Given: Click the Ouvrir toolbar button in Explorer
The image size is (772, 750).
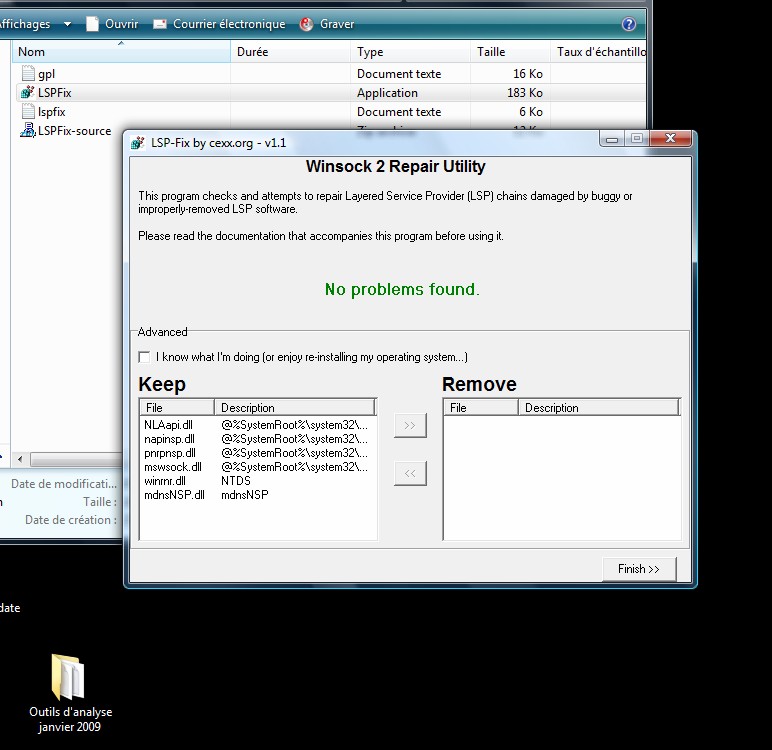Looking at the screenshot, I should 112,24.
